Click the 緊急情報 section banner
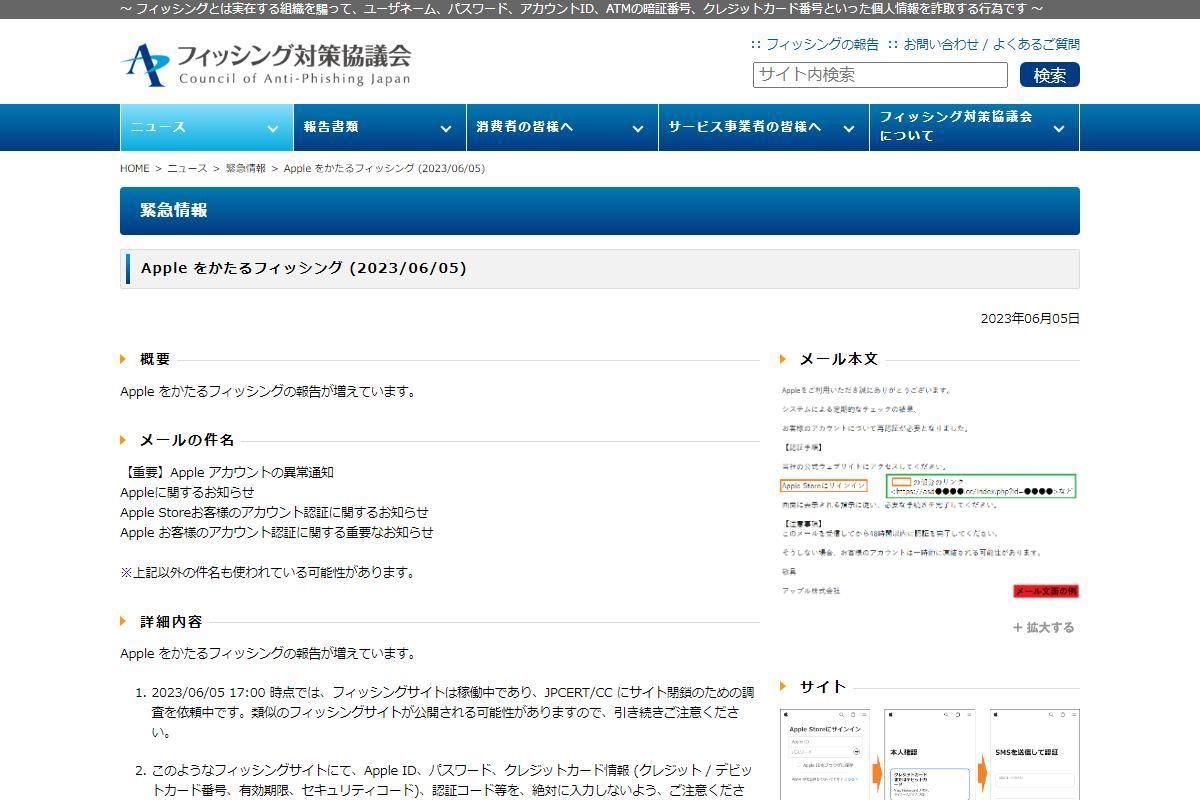1200x800 pixels. [x=600, y=211]
